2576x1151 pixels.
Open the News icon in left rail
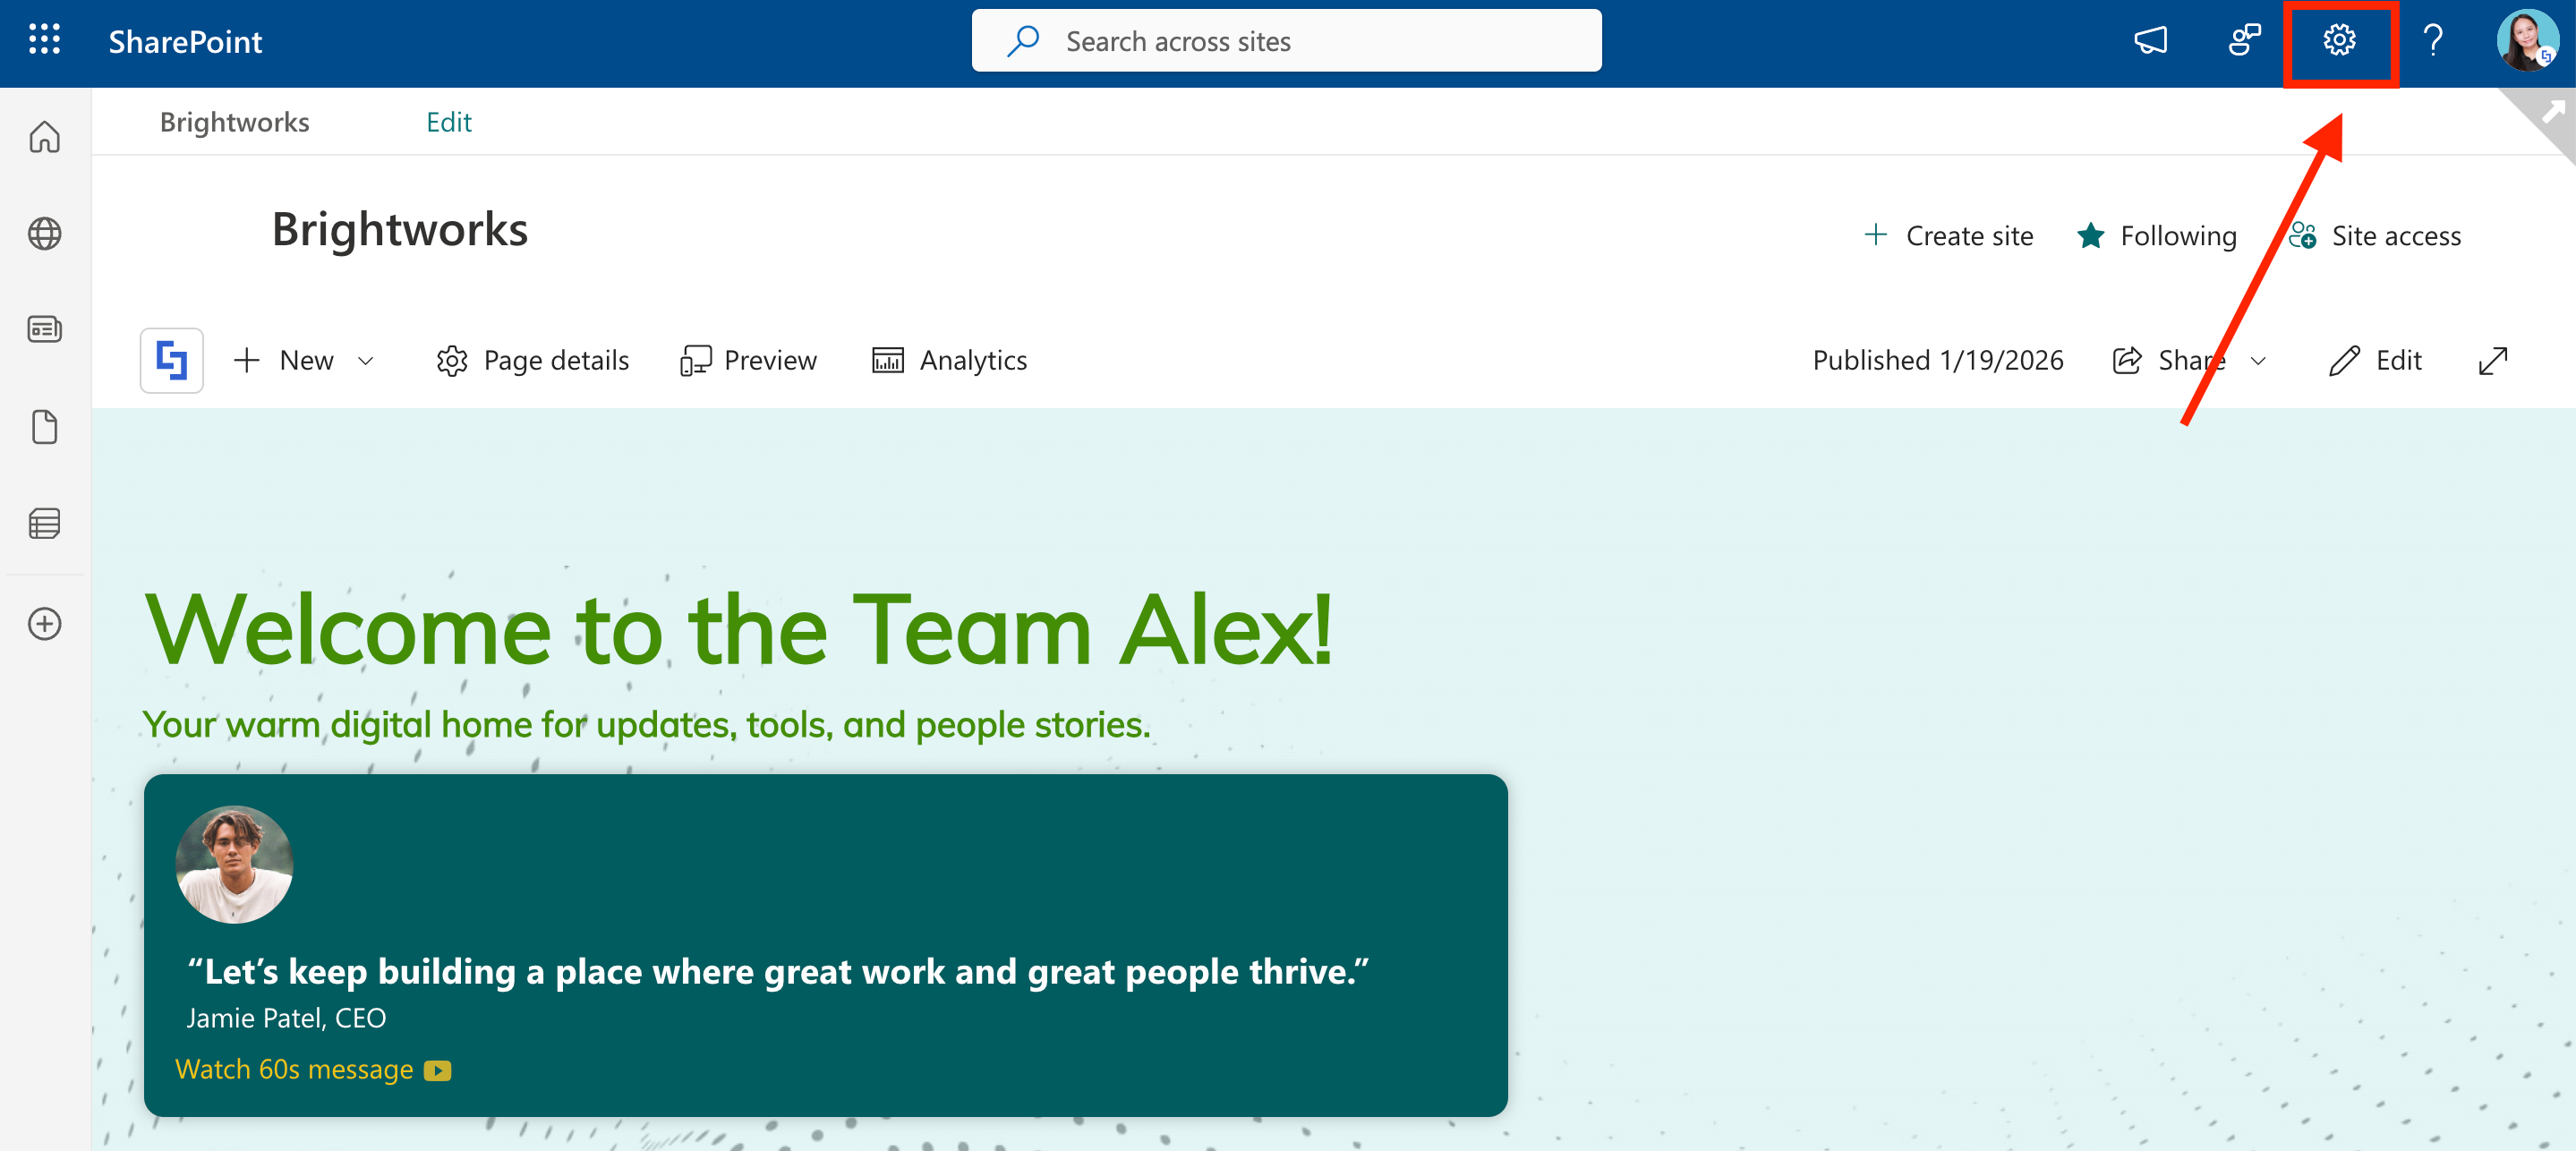[44, 329]
